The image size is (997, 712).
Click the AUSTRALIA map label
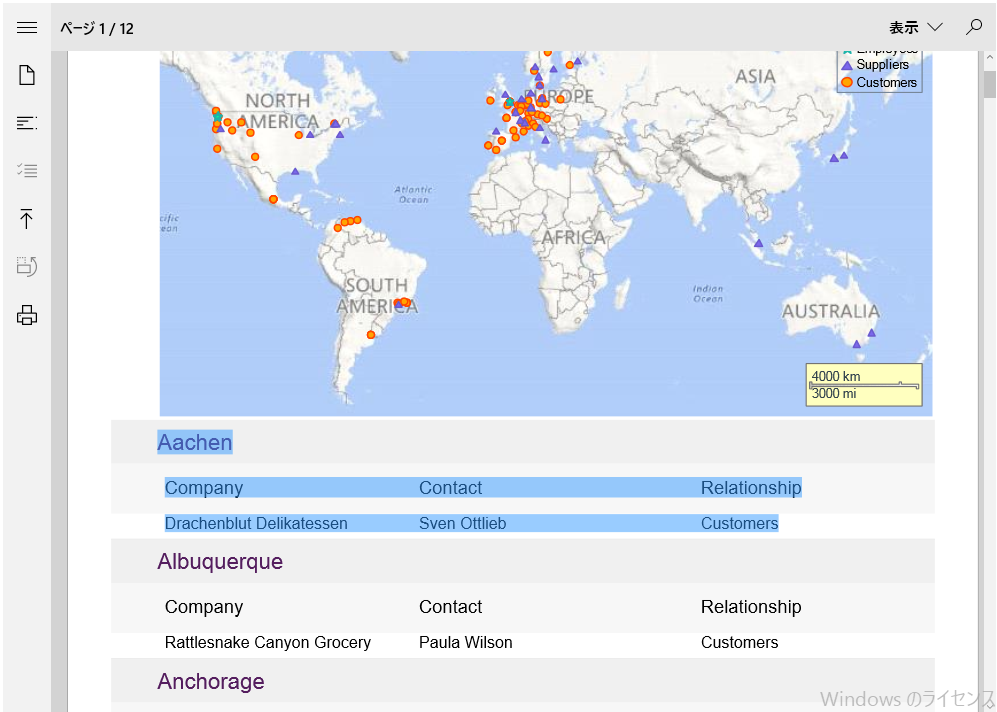pos(830,312)
